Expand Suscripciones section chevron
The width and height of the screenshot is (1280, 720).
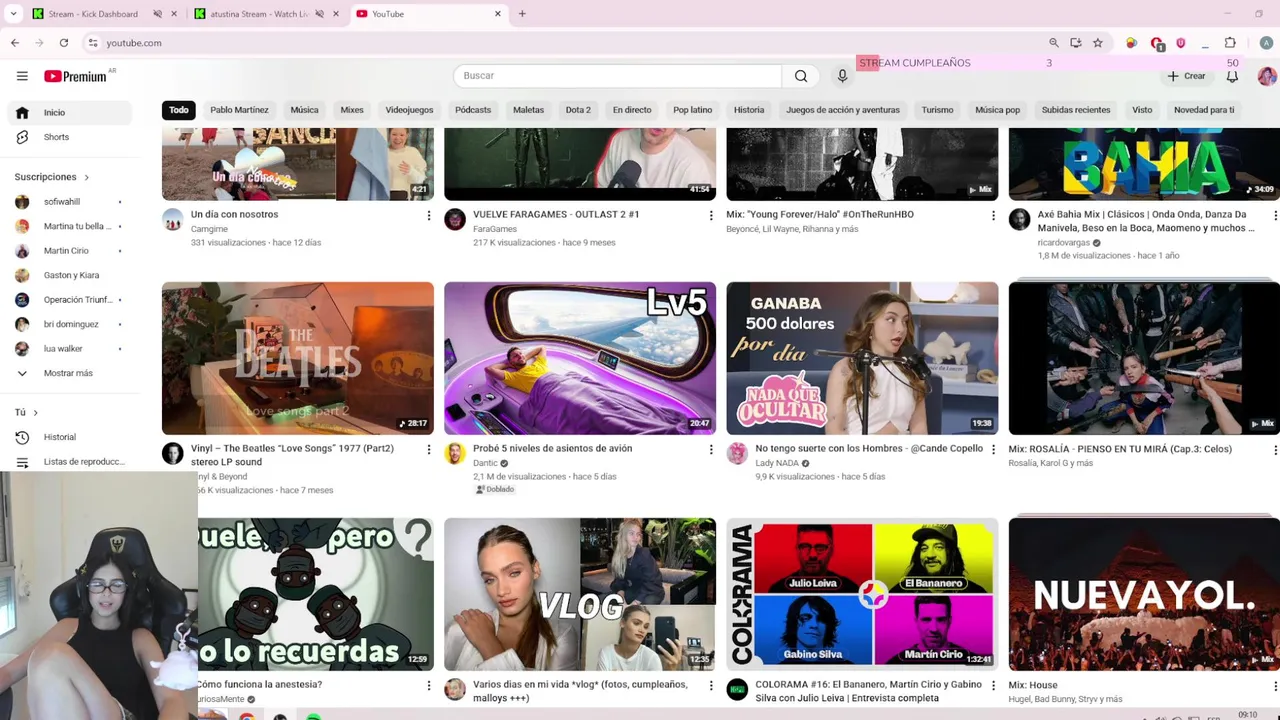(x=86, y=177)
